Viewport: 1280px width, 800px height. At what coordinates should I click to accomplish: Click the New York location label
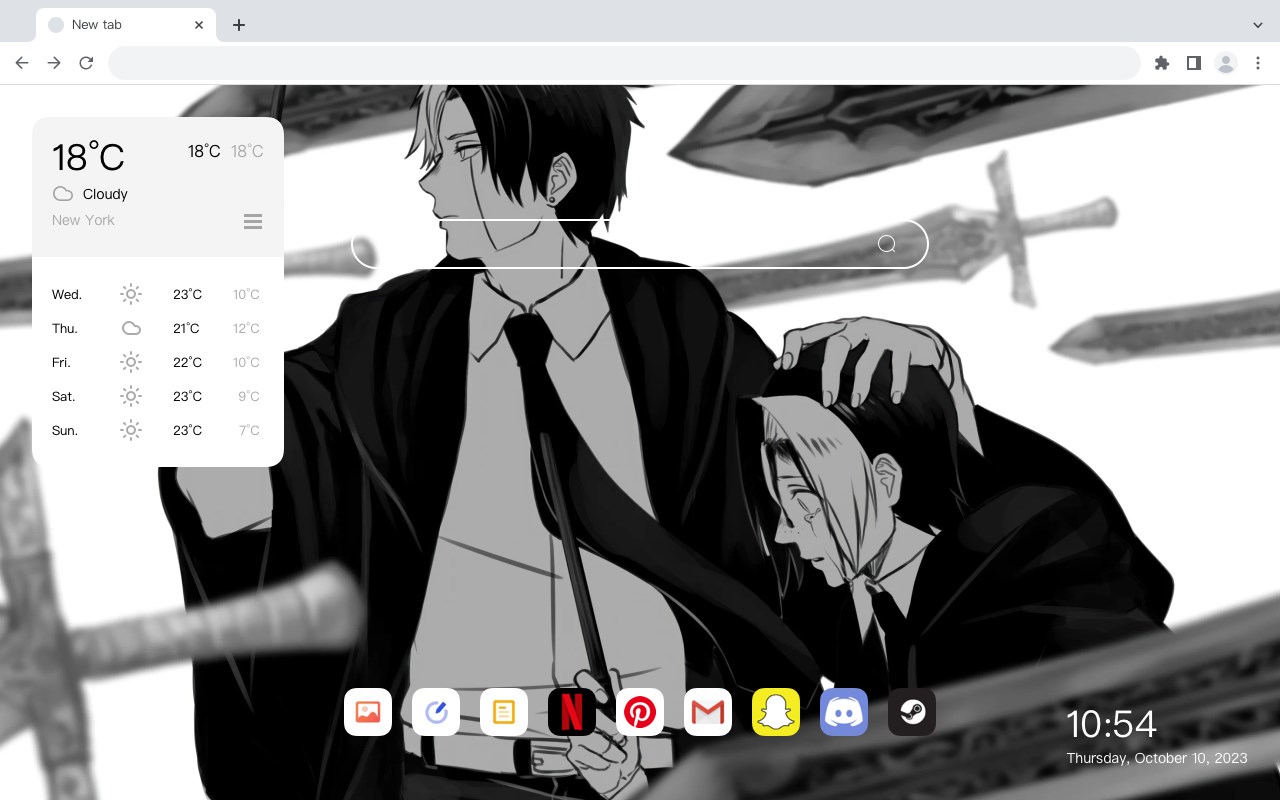coord(83,220)
